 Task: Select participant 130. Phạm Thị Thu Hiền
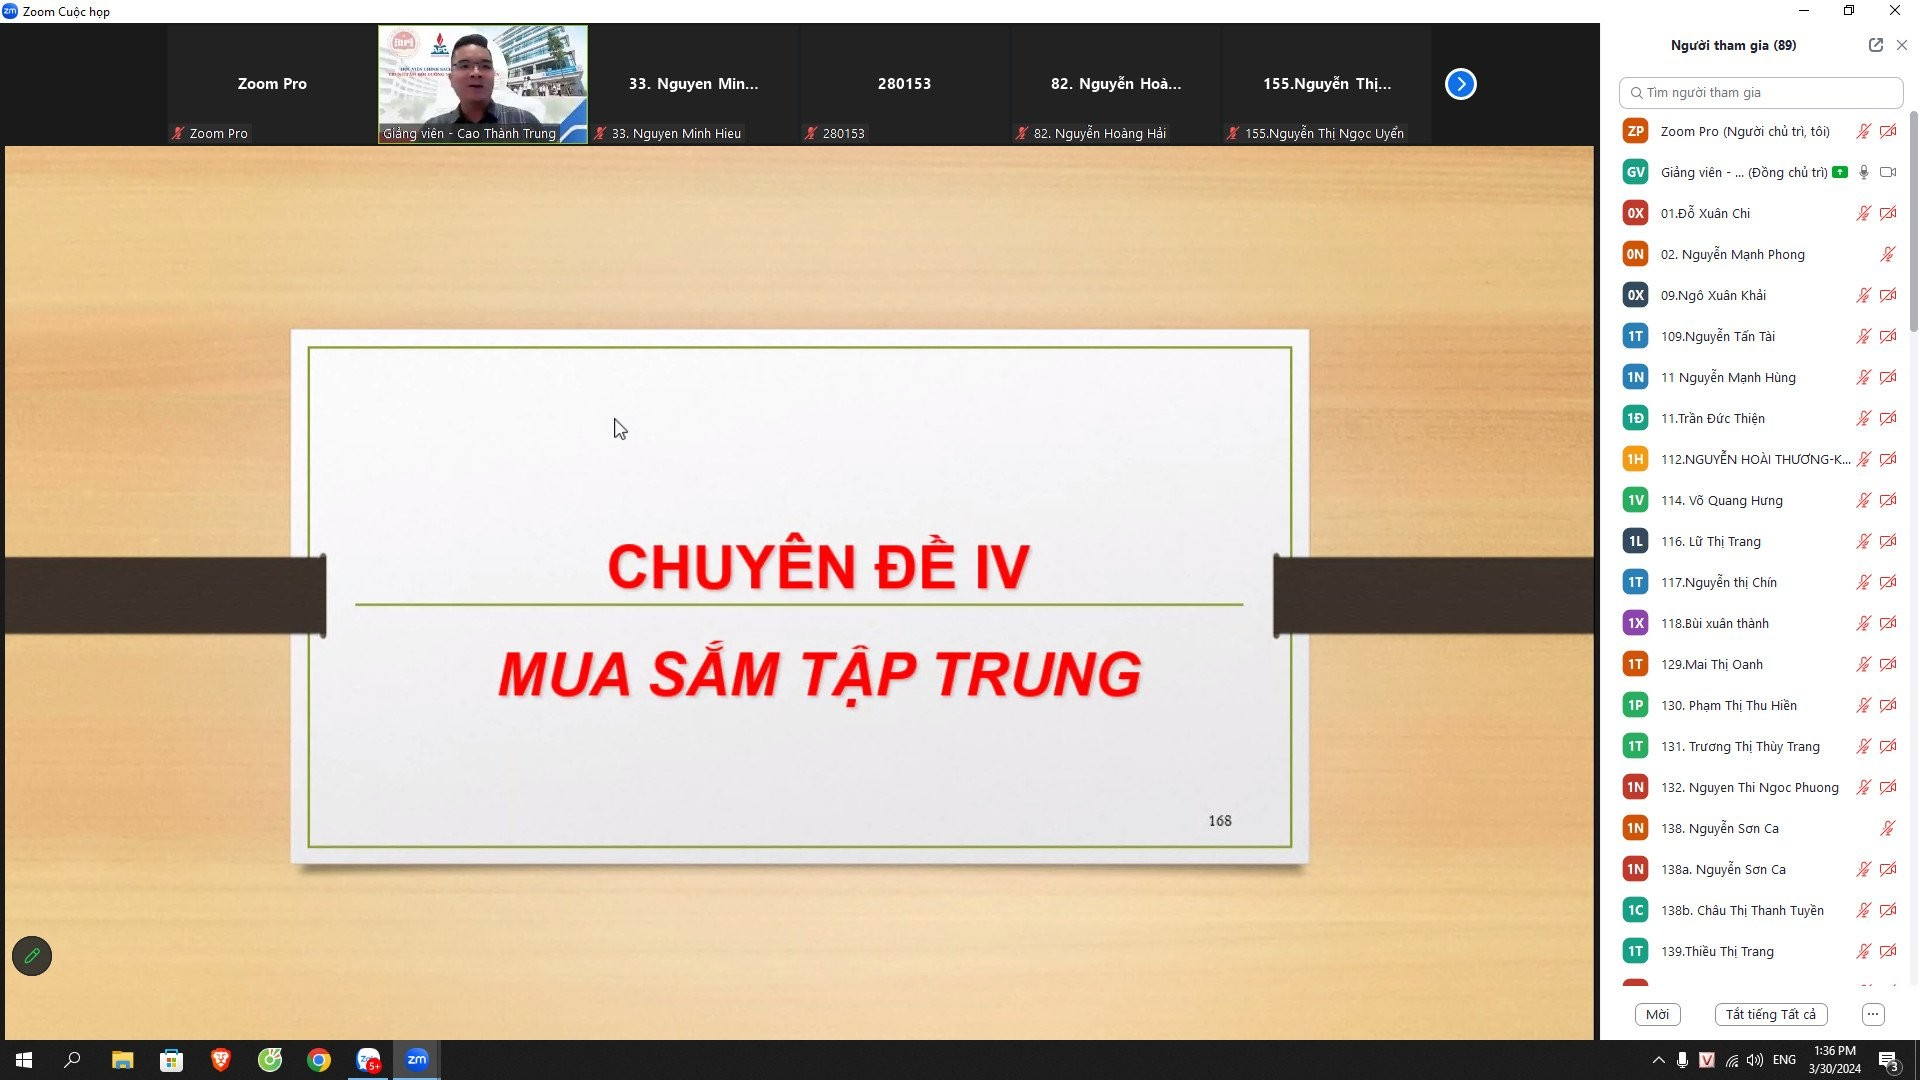[x=1728, y=705]
